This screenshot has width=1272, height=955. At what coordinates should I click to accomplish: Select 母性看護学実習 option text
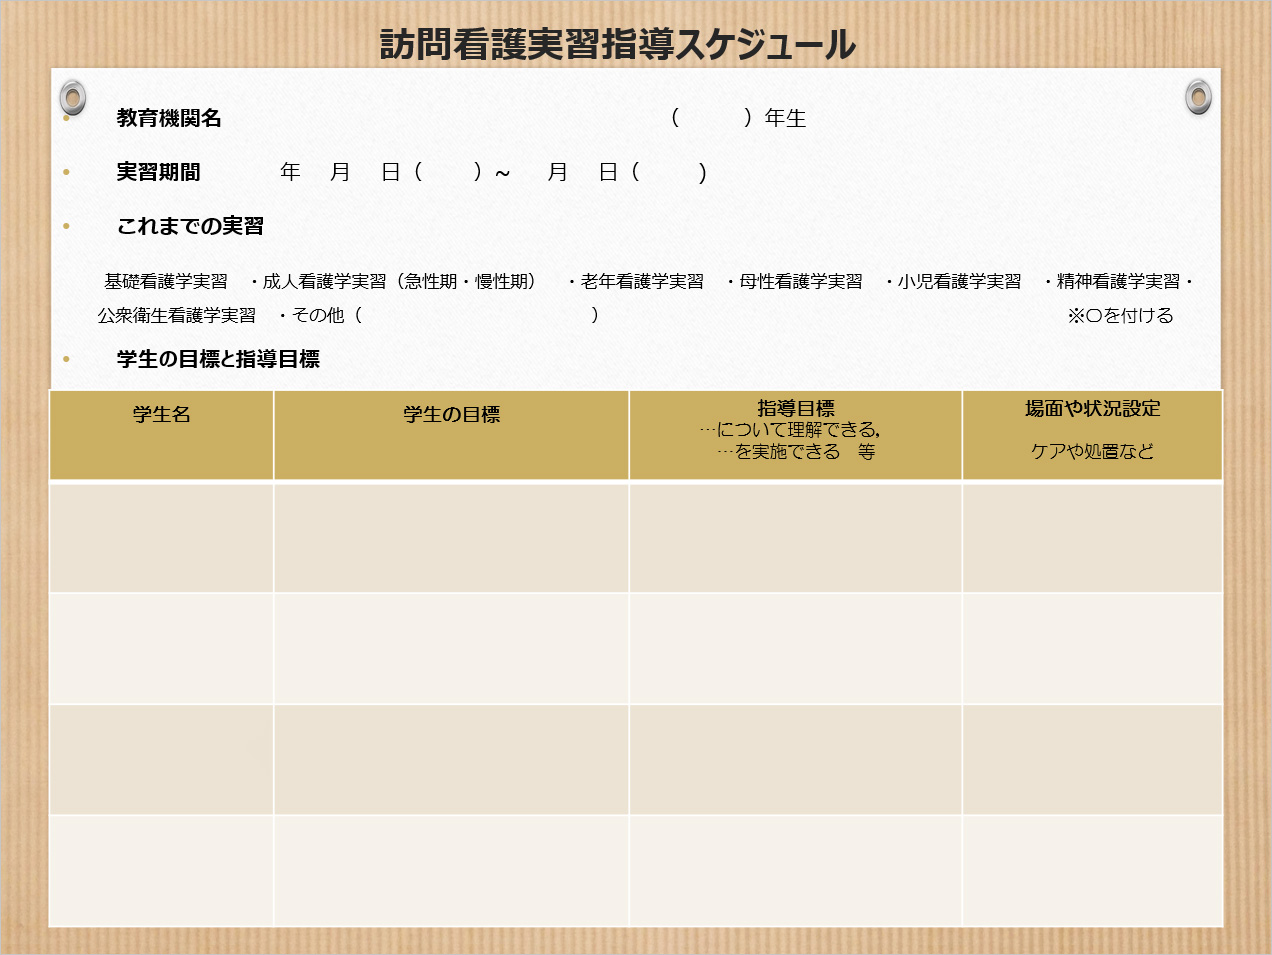click(800, 282)
